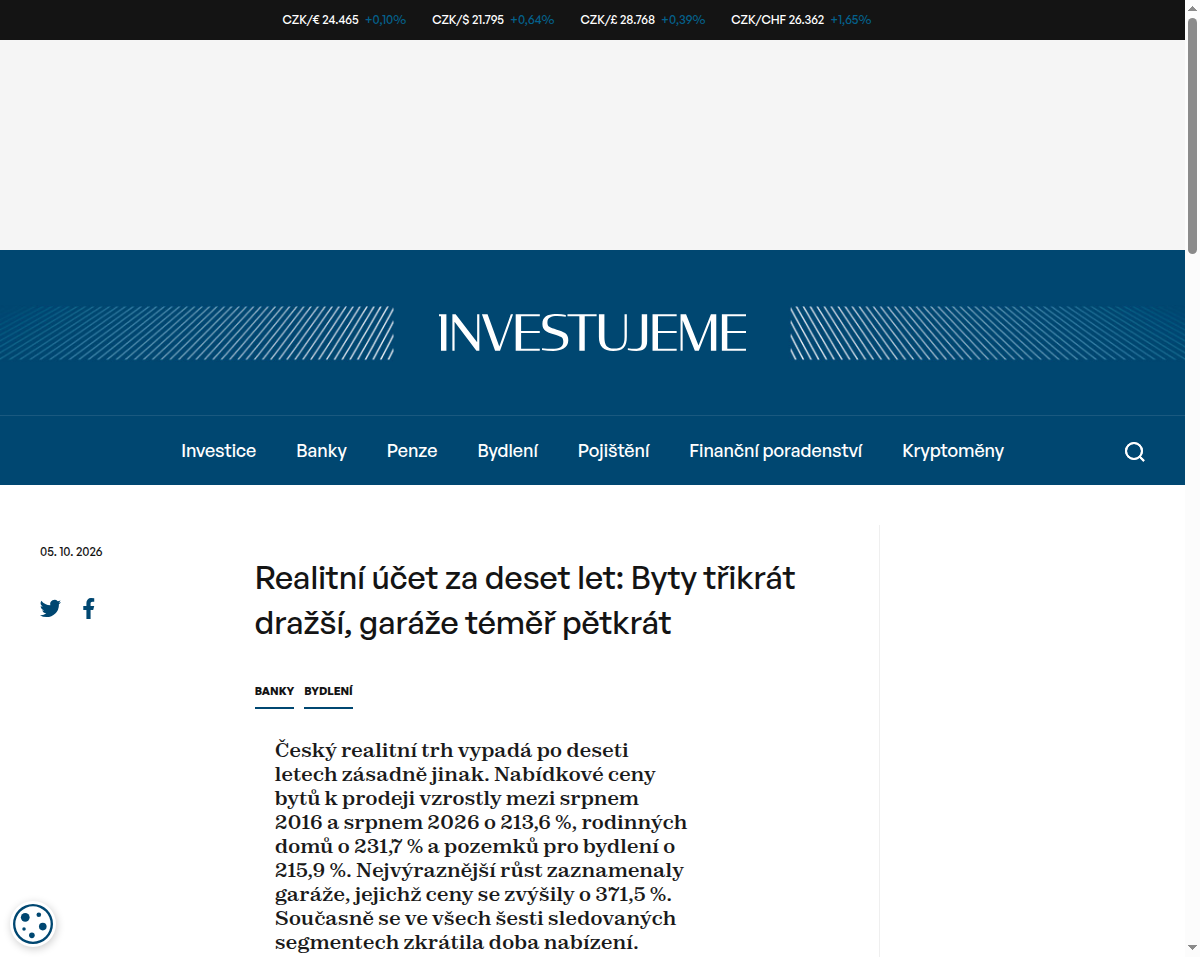Share the article on Facebook
This screenshot has width=1200, height=957.
tap(89, 608)
